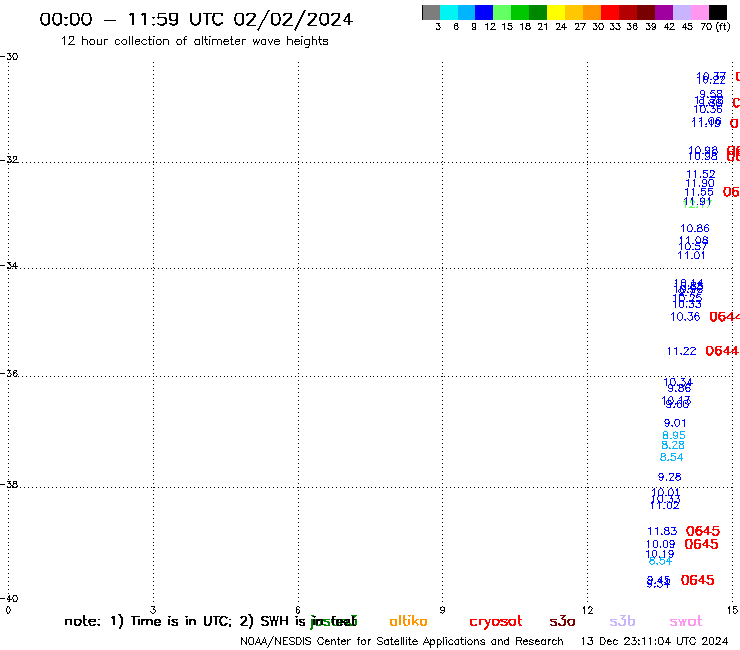Click the -38 latitude axis label
Image resolution: width=740 pixels, height=650 pixels.
[9, 484]
